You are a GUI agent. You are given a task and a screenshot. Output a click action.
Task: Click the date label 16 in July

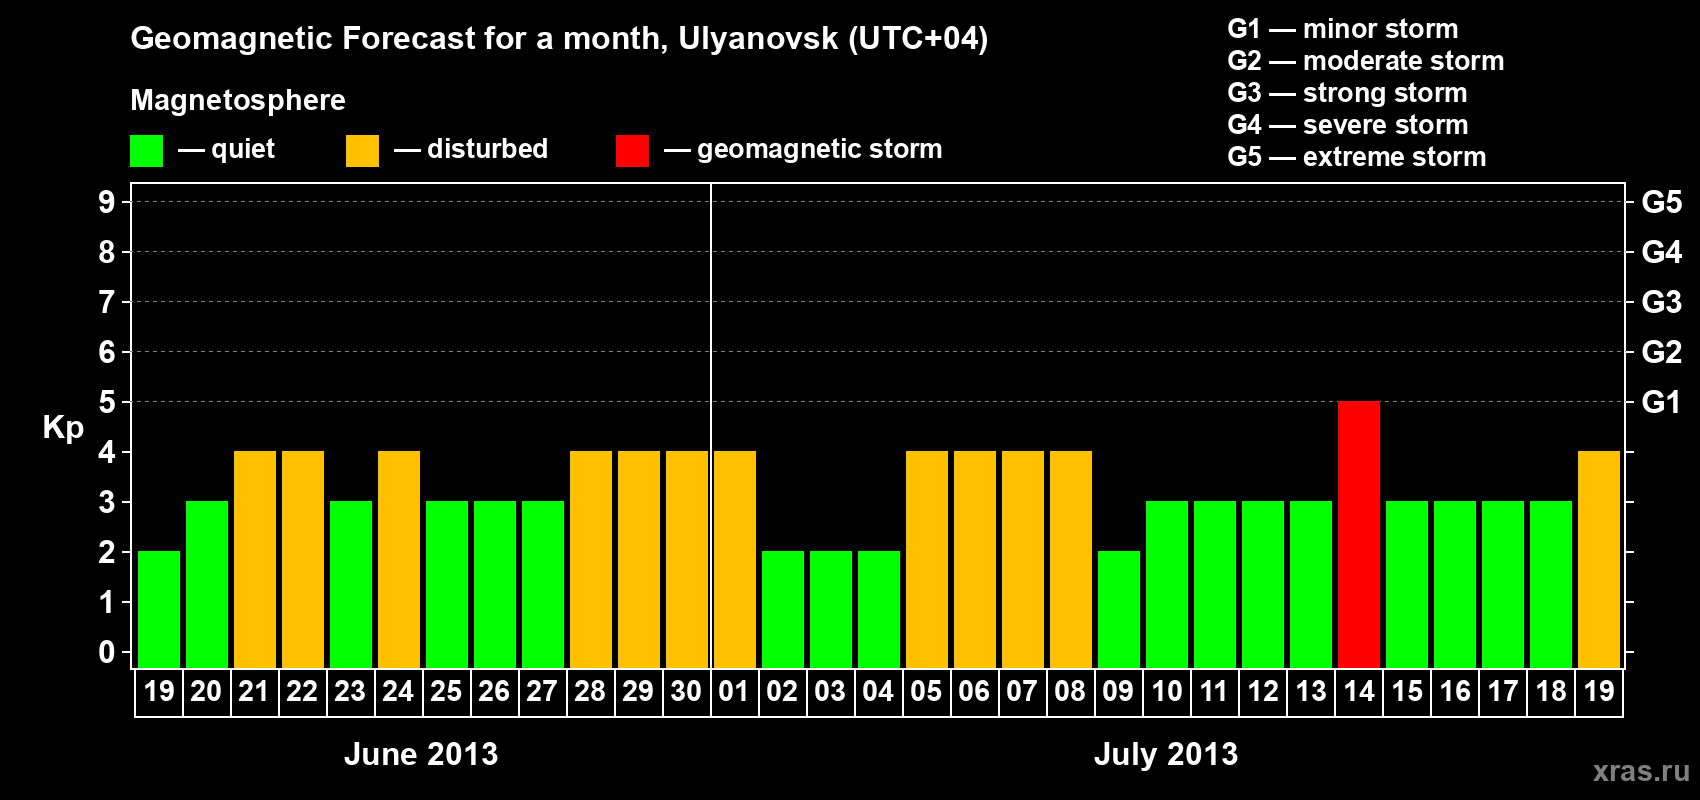(1455, 691)
